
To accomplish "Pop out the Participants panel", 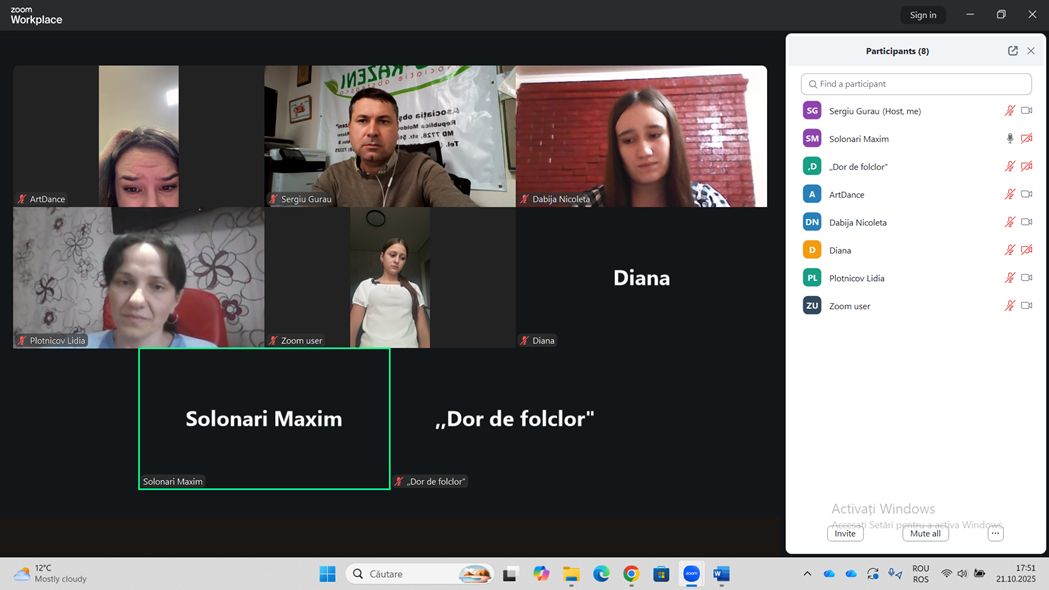I will [x=1012, y=51].
